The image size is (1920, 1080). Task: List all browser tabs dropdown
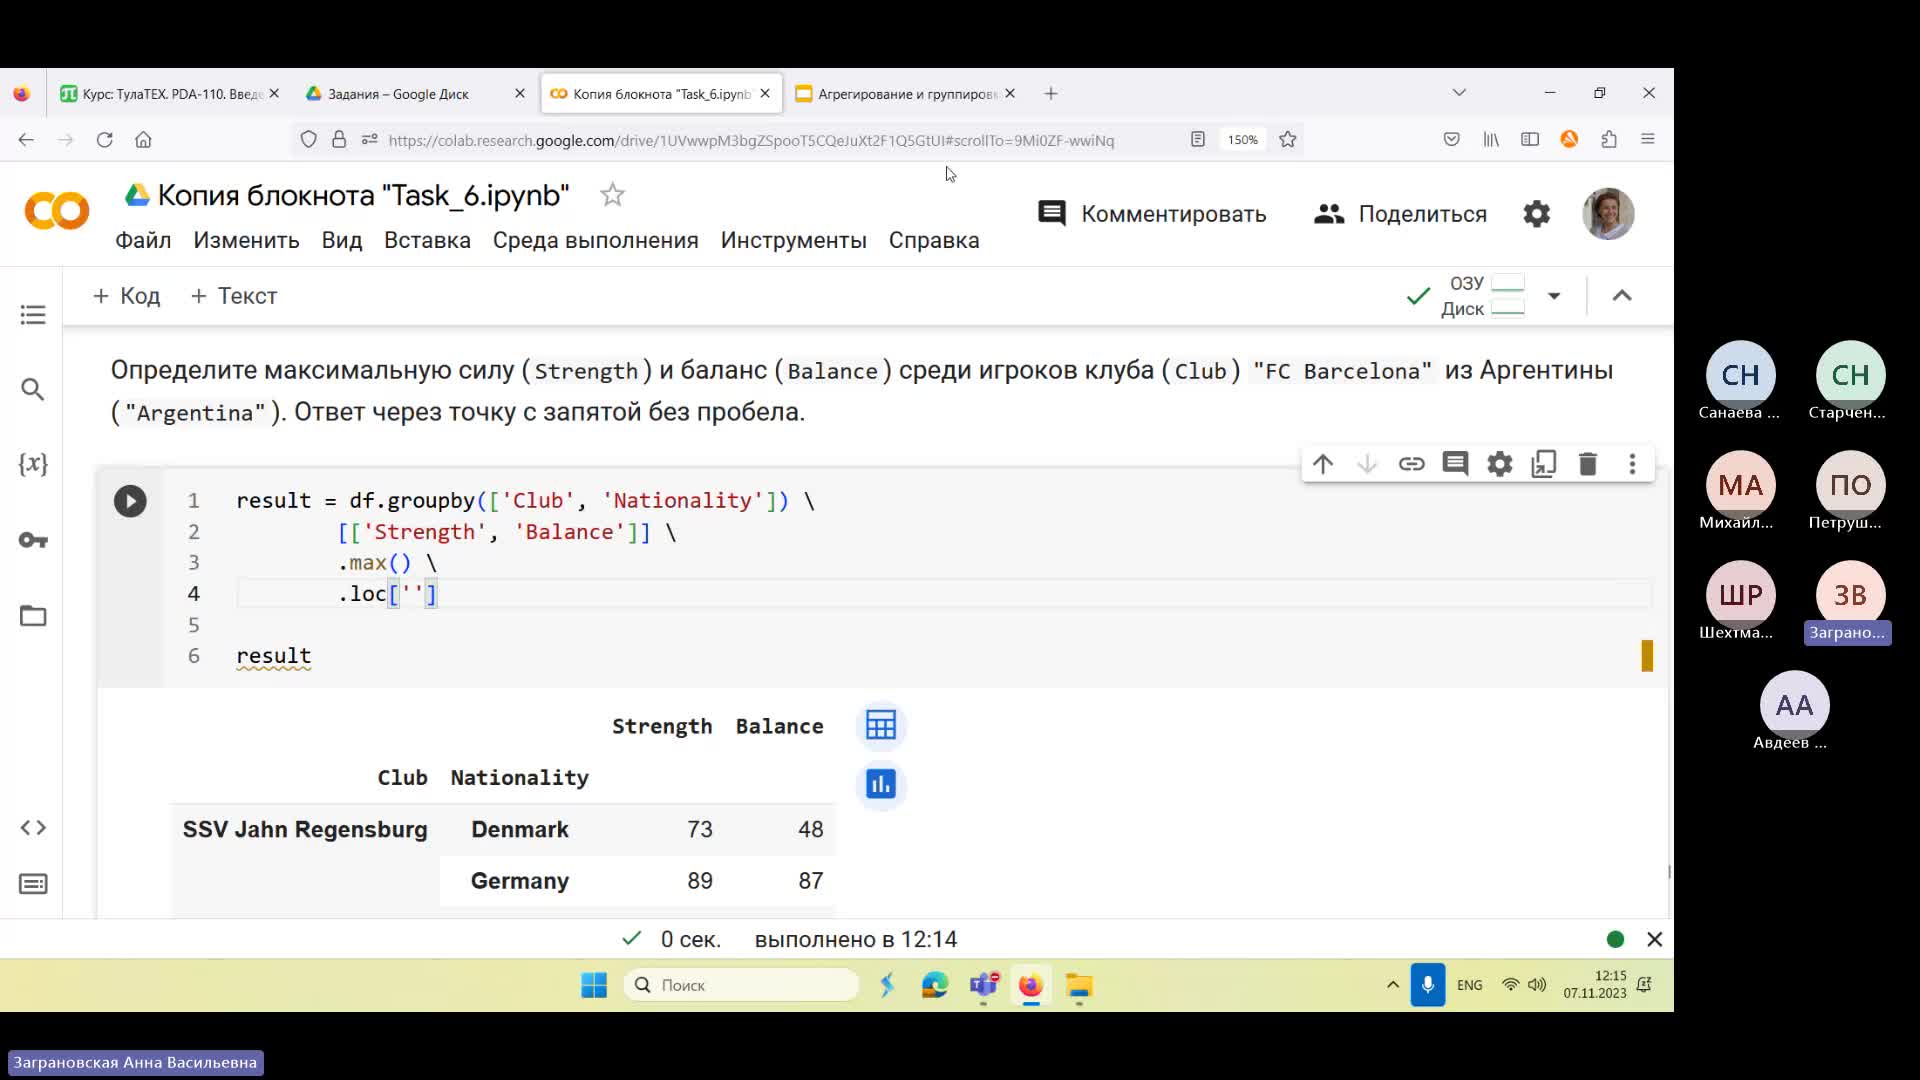click(x=1459, y=93)
